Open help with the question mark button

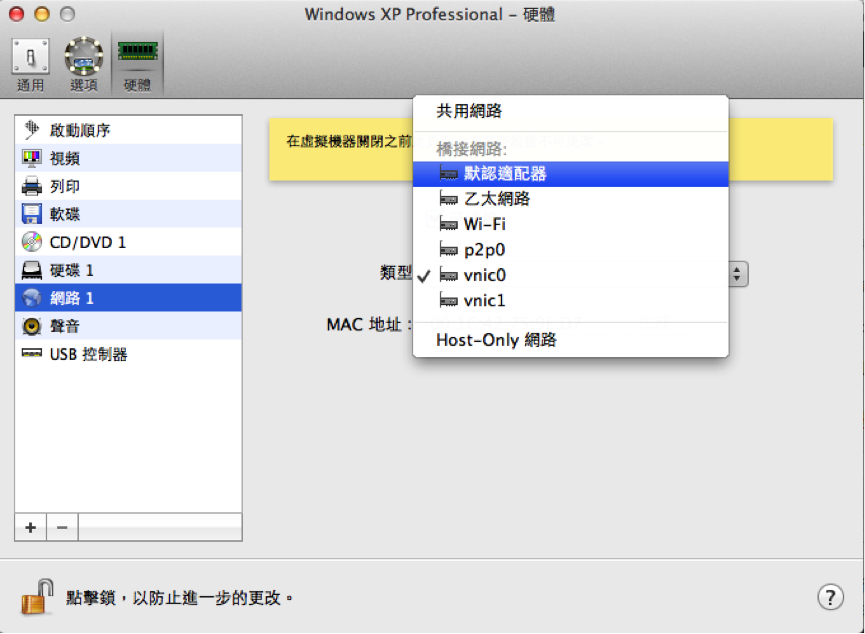pos(830,597)
